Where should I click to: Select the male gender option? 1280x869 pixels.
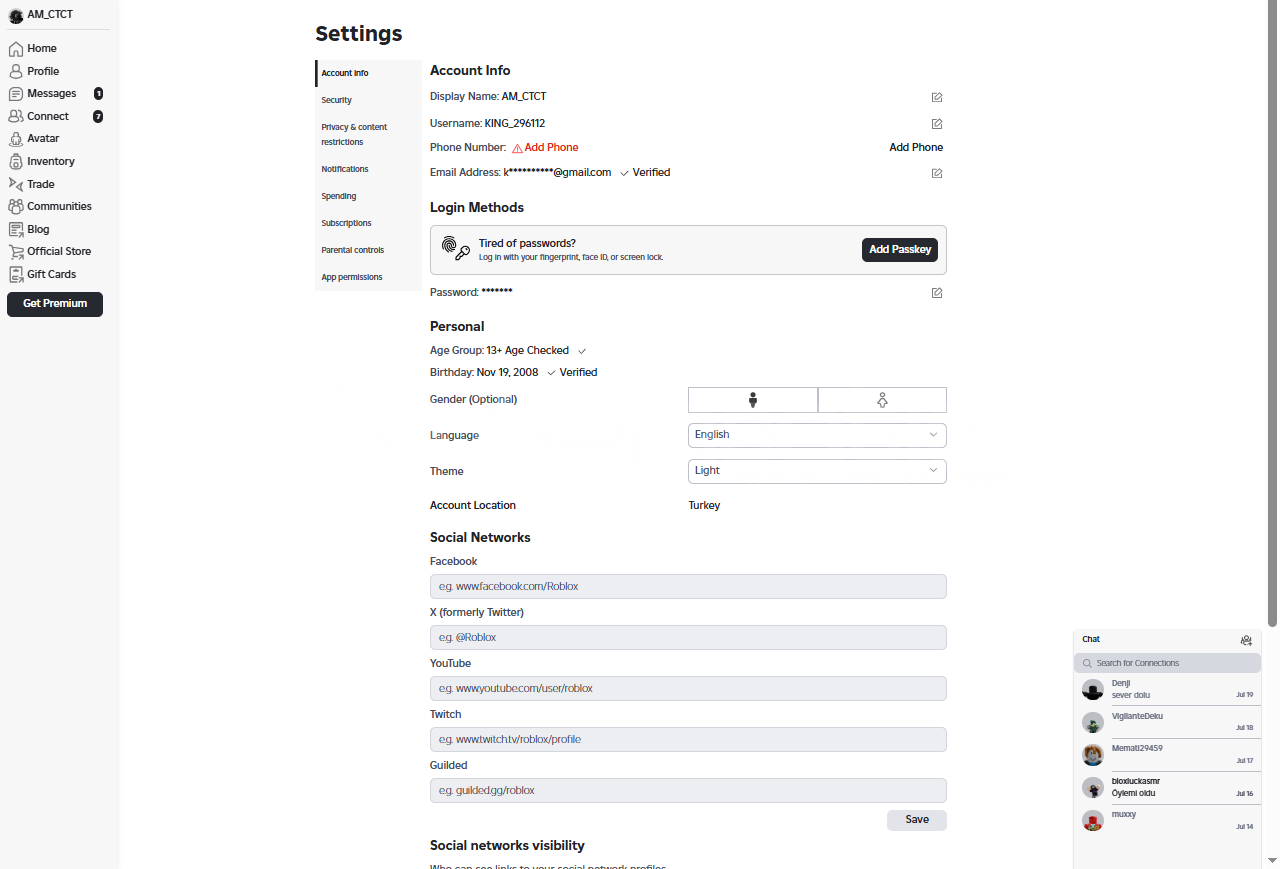point(753,400)
